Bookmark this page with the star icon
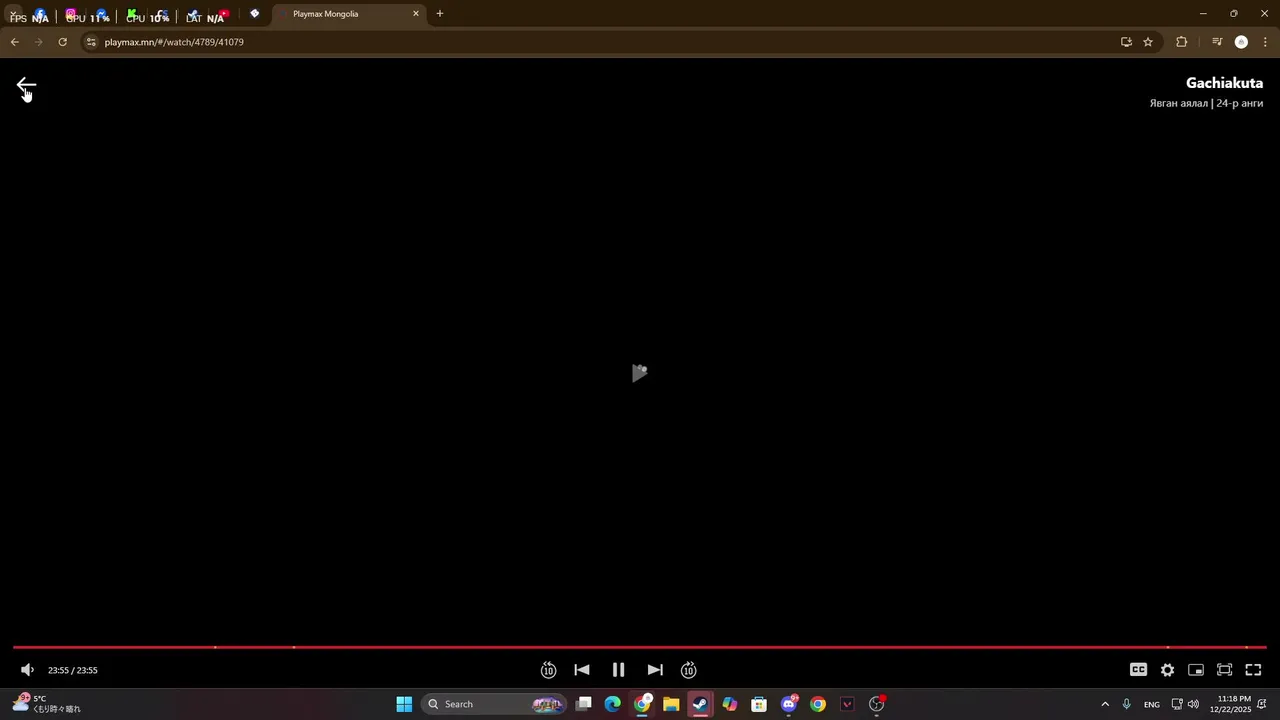 click(x=1148, y=42)
